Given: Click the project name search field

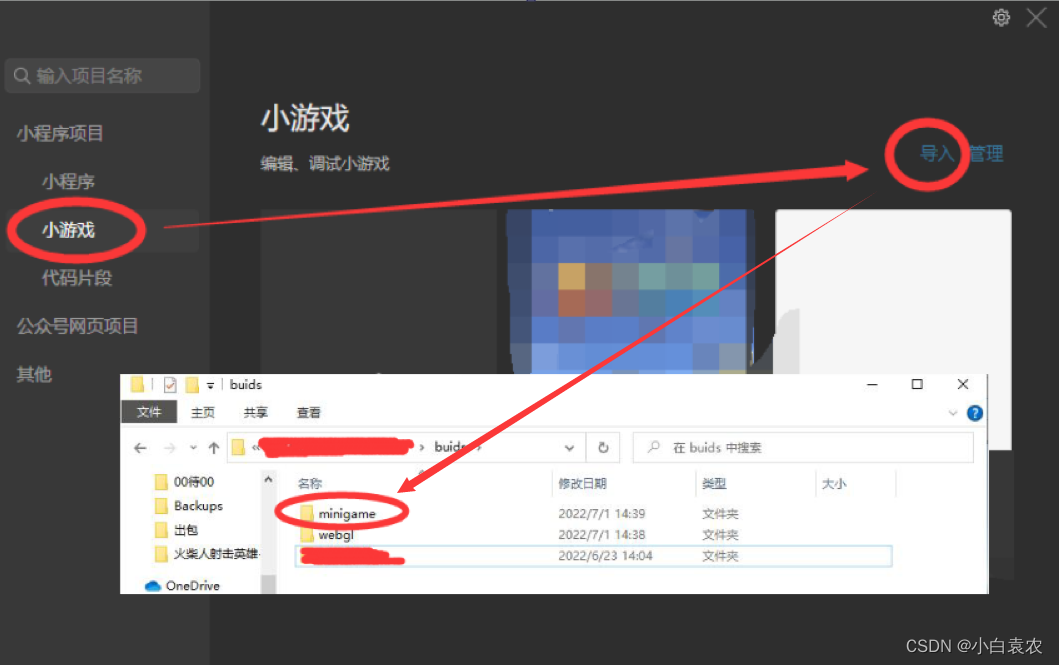Looking at the screenshot, I should [x=103, y=76].
